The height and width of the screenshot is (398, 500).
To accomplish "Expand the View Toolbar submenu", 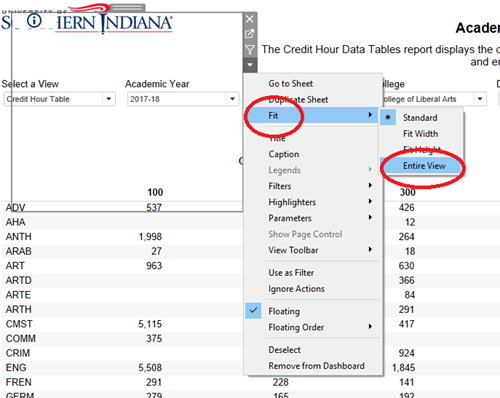I will [311, 250].
